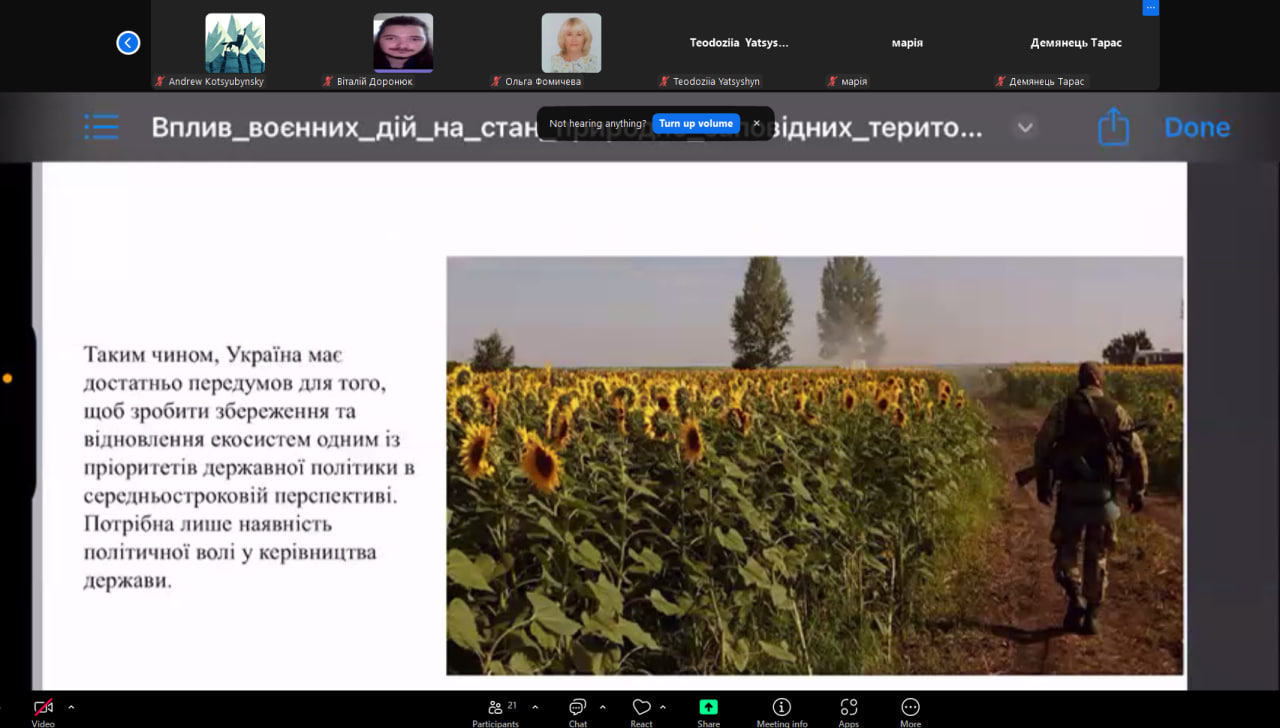Screen dimensions: 1280x728
Task: Open the Chat panel
Action: coord(577,709)
